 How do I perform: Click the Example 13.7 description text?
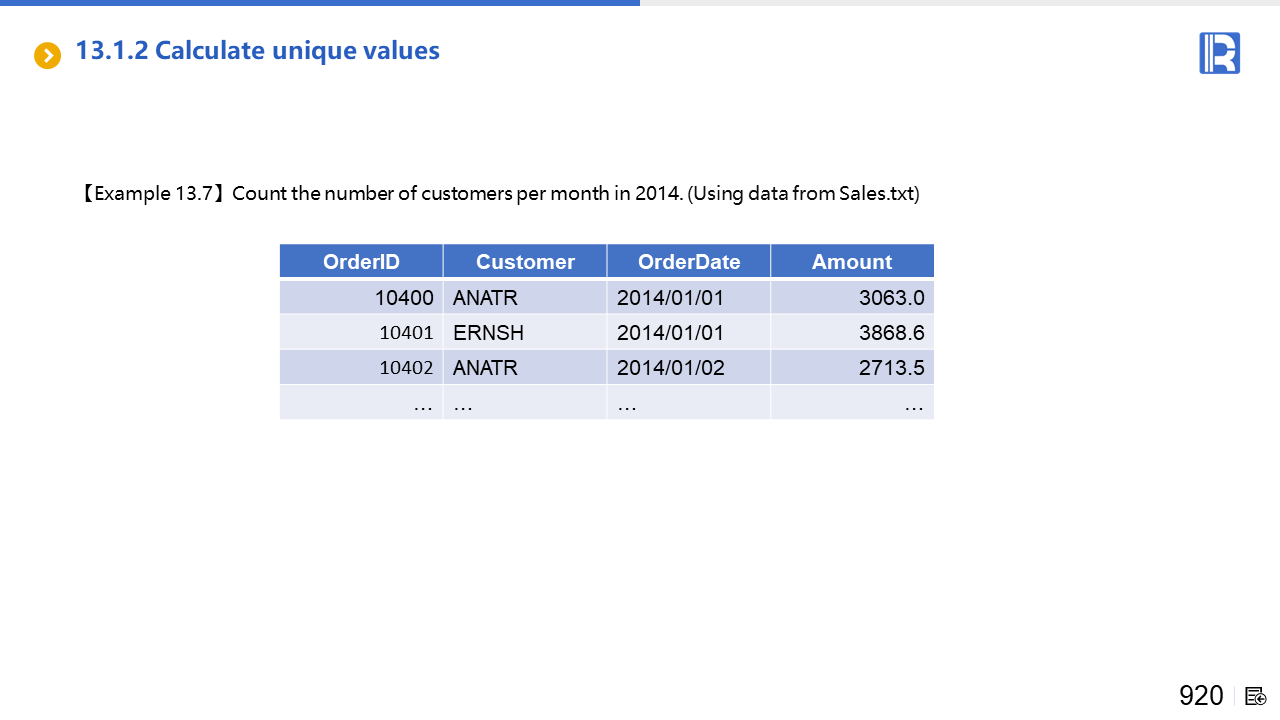pos(500,193)
